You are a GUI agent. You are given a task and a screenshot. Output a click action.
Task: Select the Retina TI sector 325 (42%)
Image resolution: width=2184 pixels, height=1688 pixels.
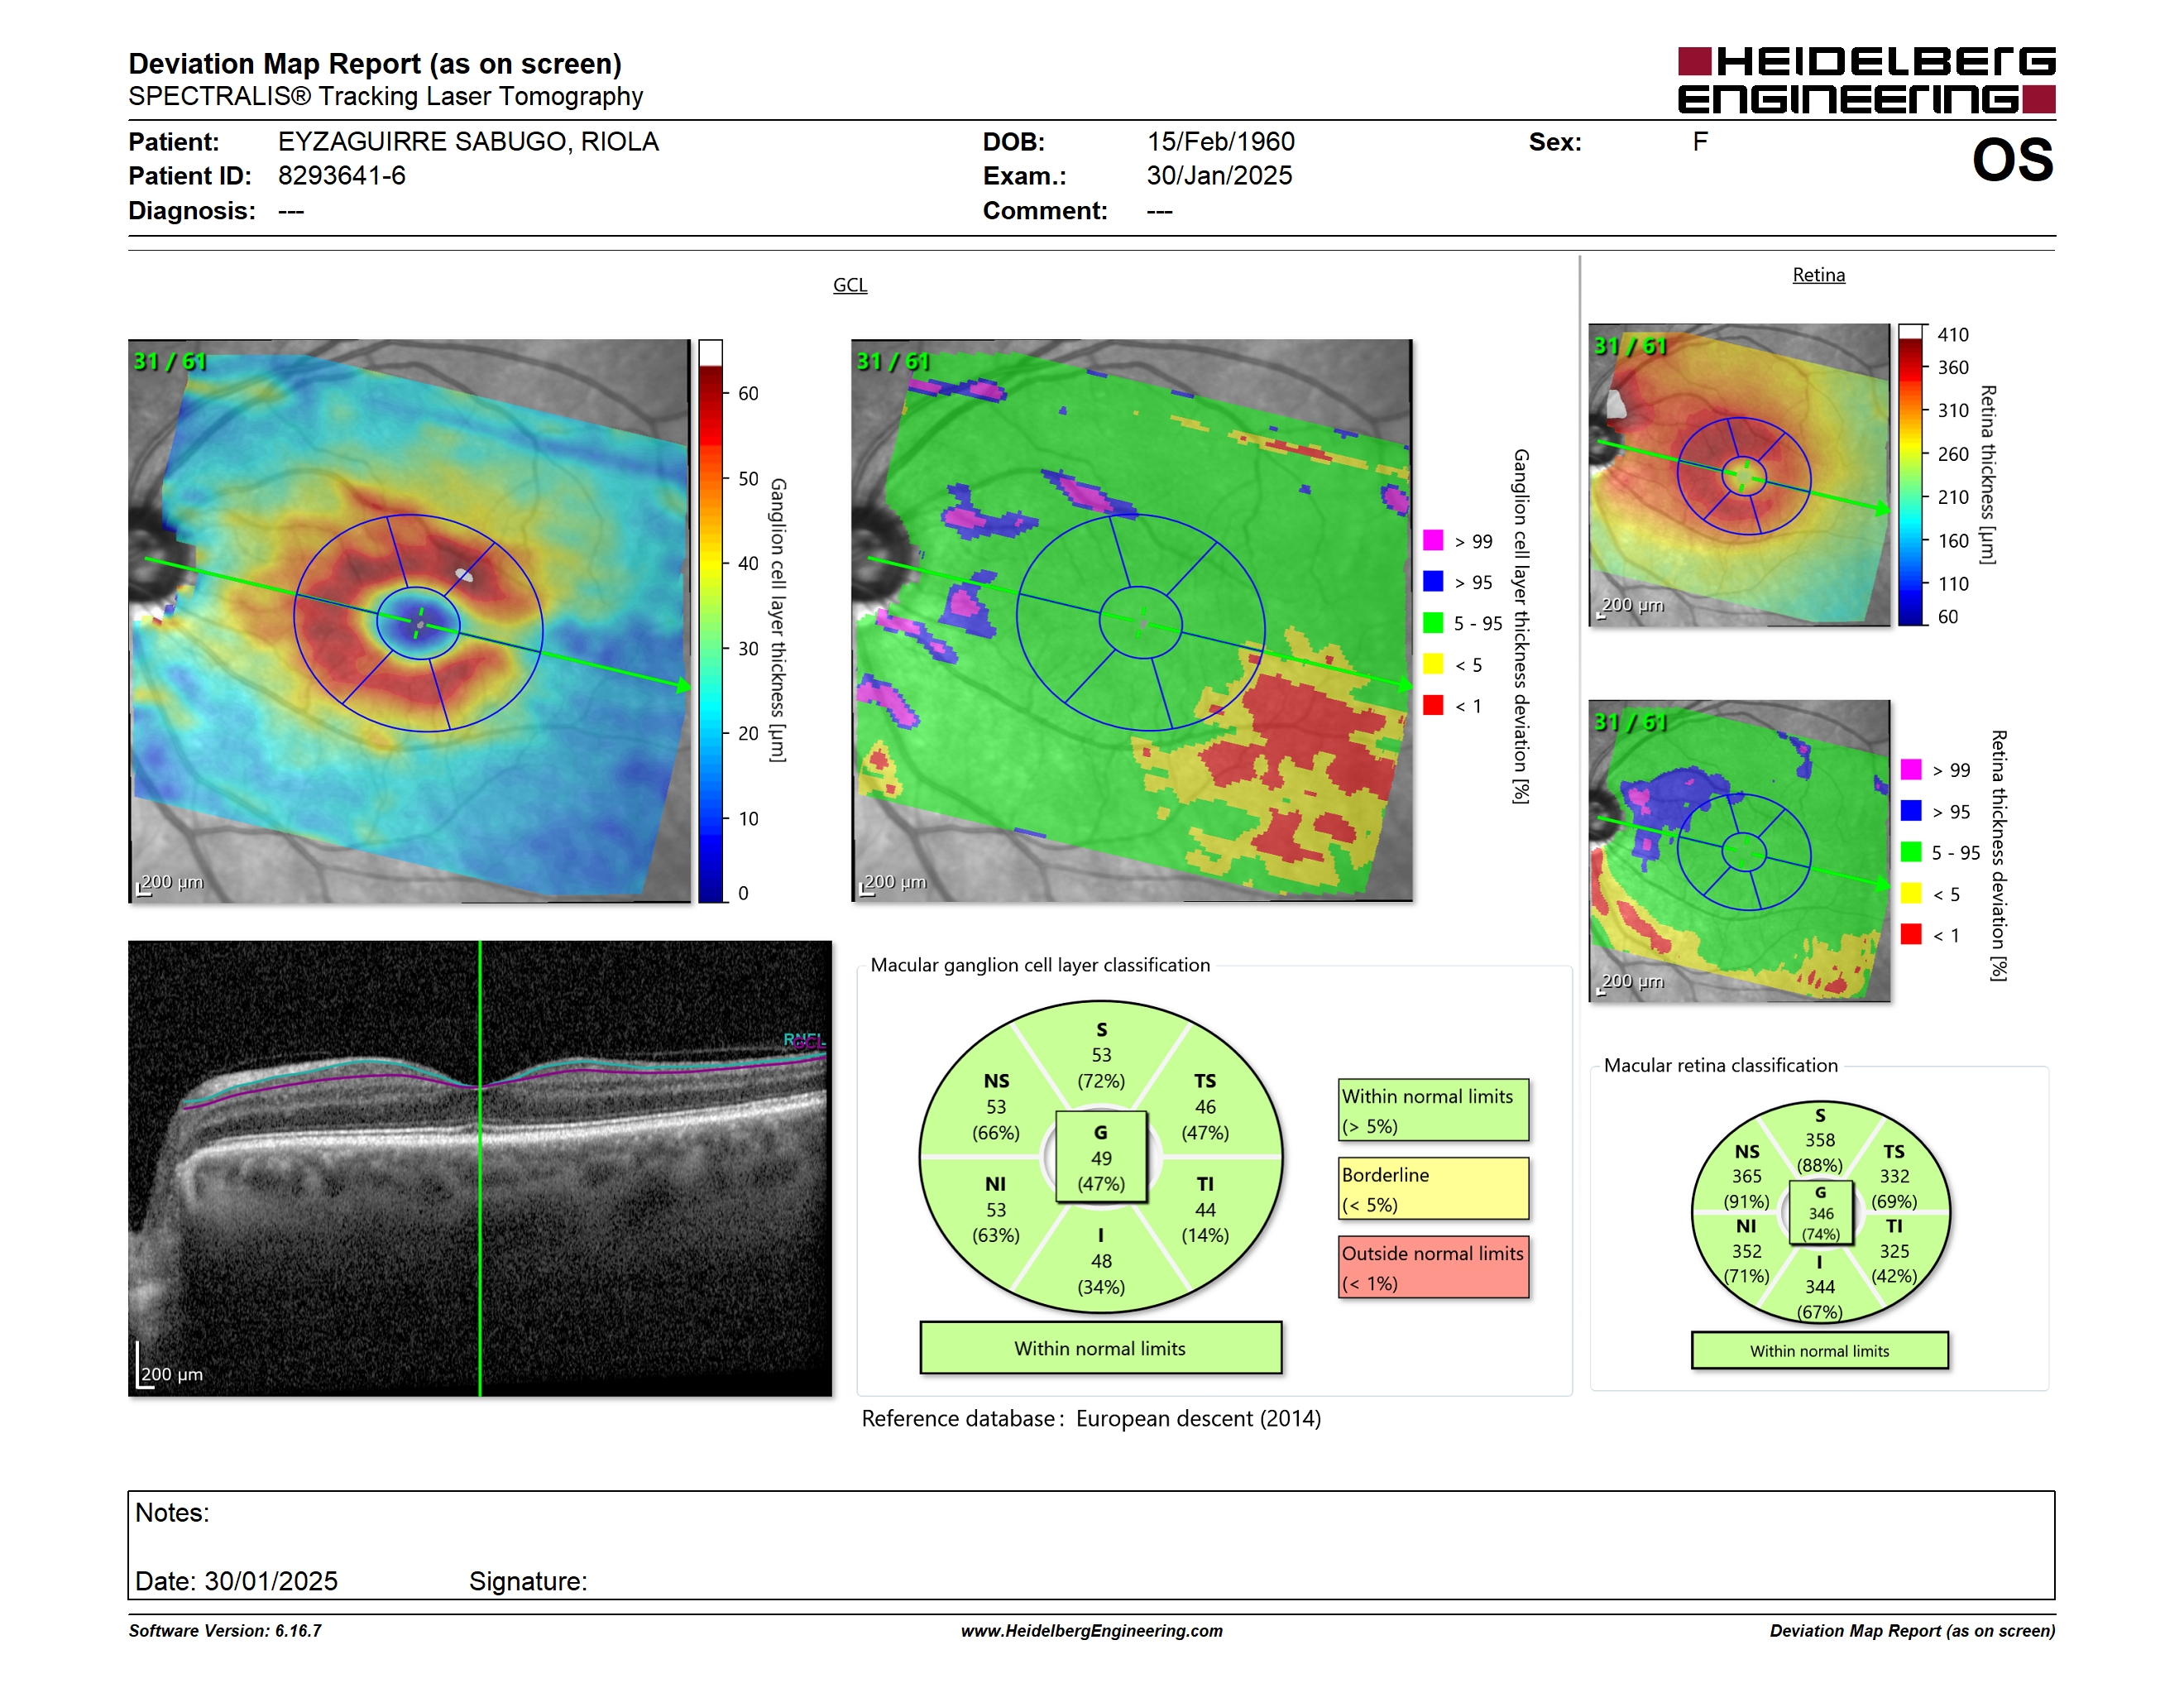click(x=1894, y=1251)
